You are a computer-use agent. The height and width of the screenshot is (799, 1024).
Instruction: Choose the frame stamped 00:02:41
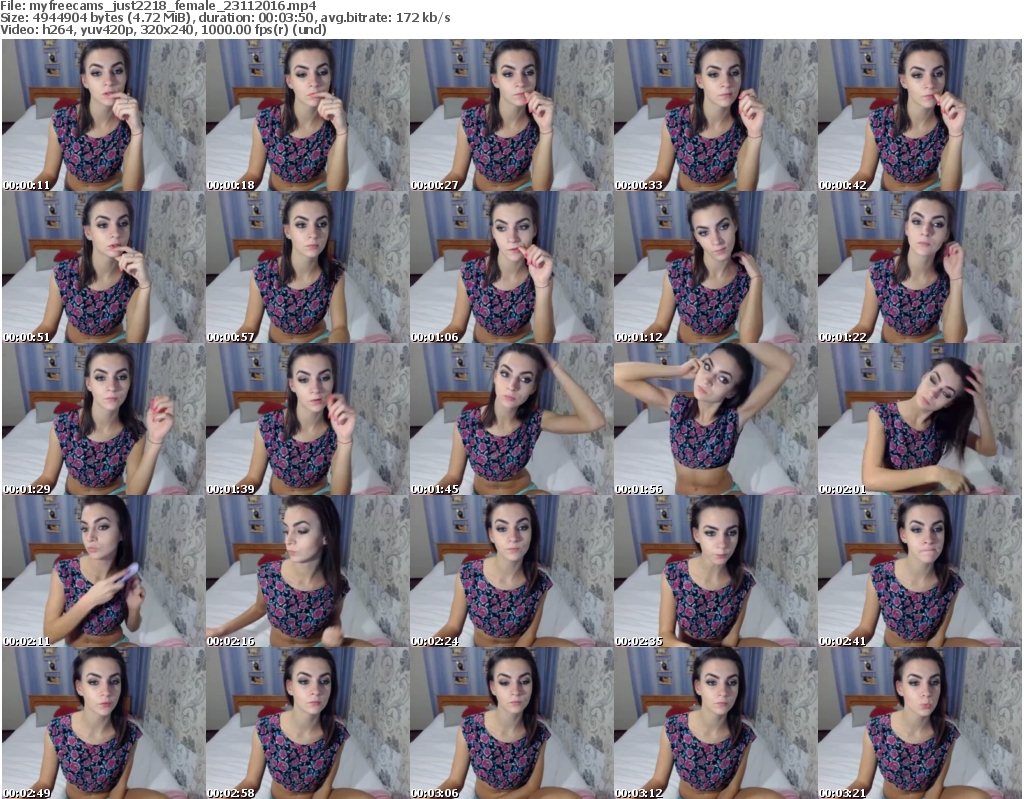919,572
